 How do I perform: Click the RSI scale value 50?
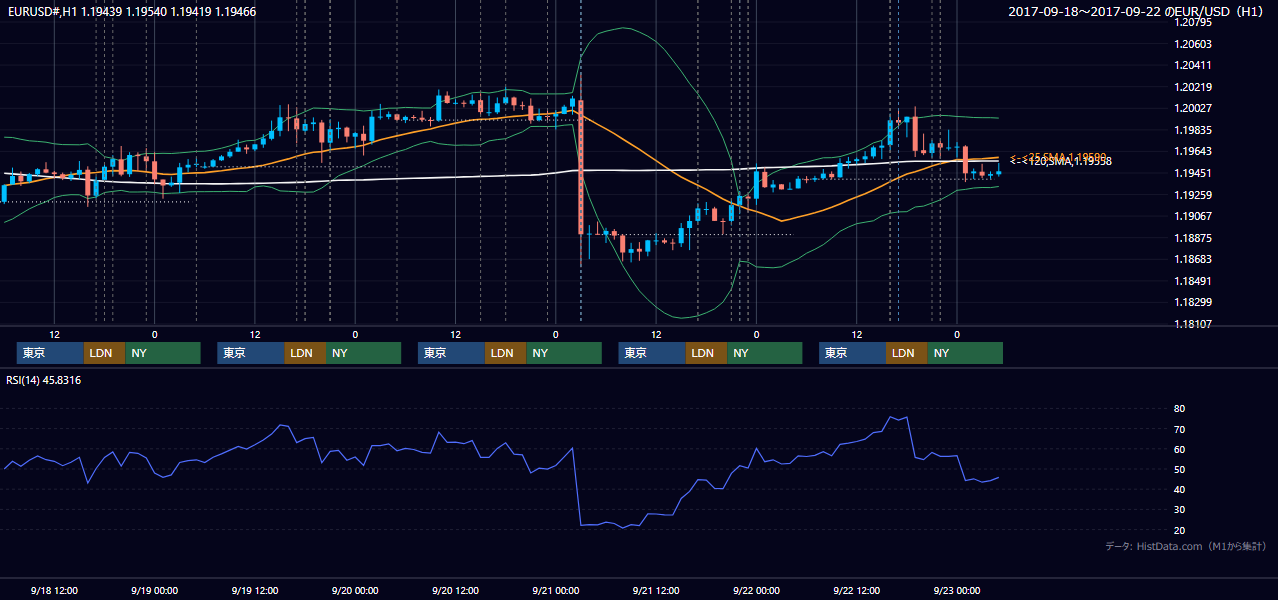tap(1180, 469)
